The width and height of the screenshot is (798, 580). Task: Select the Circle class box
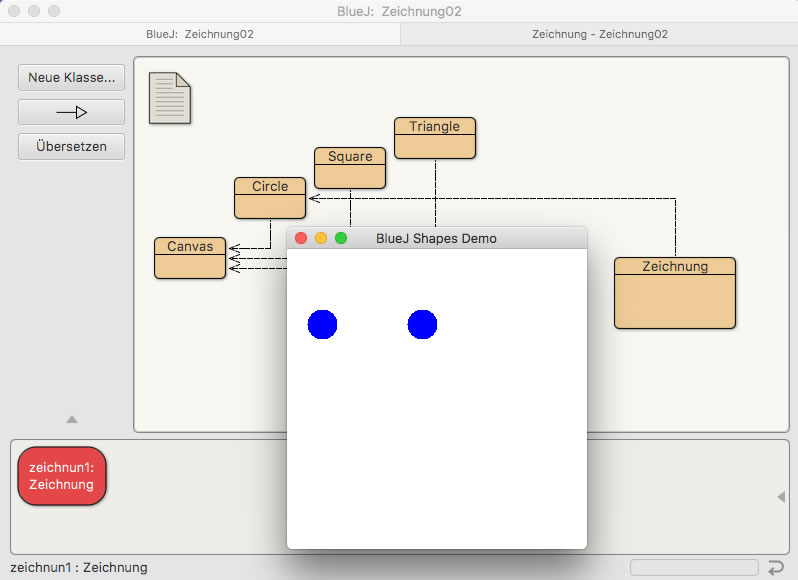click(x=269, y=198)
